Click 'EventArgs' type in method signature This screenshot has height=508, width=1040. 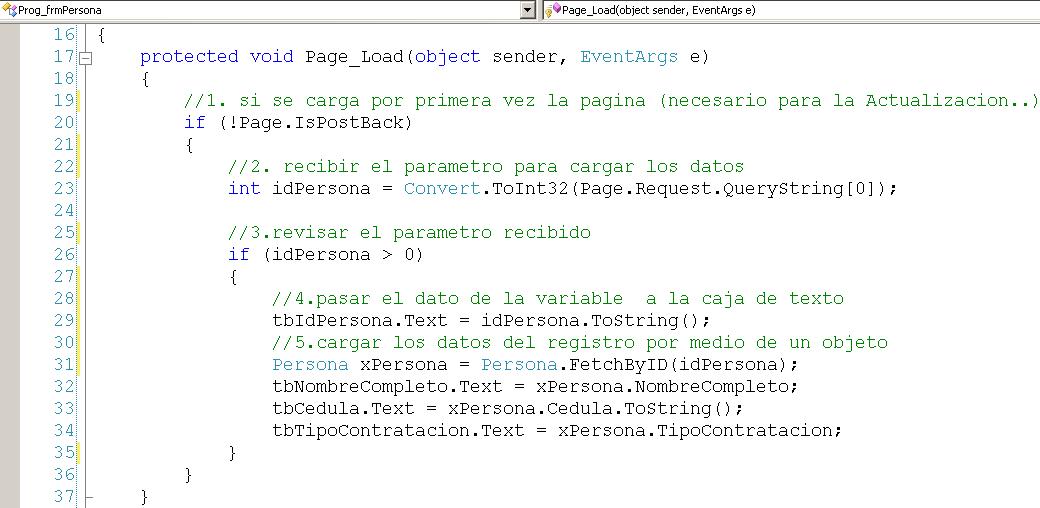pos(629,57)
